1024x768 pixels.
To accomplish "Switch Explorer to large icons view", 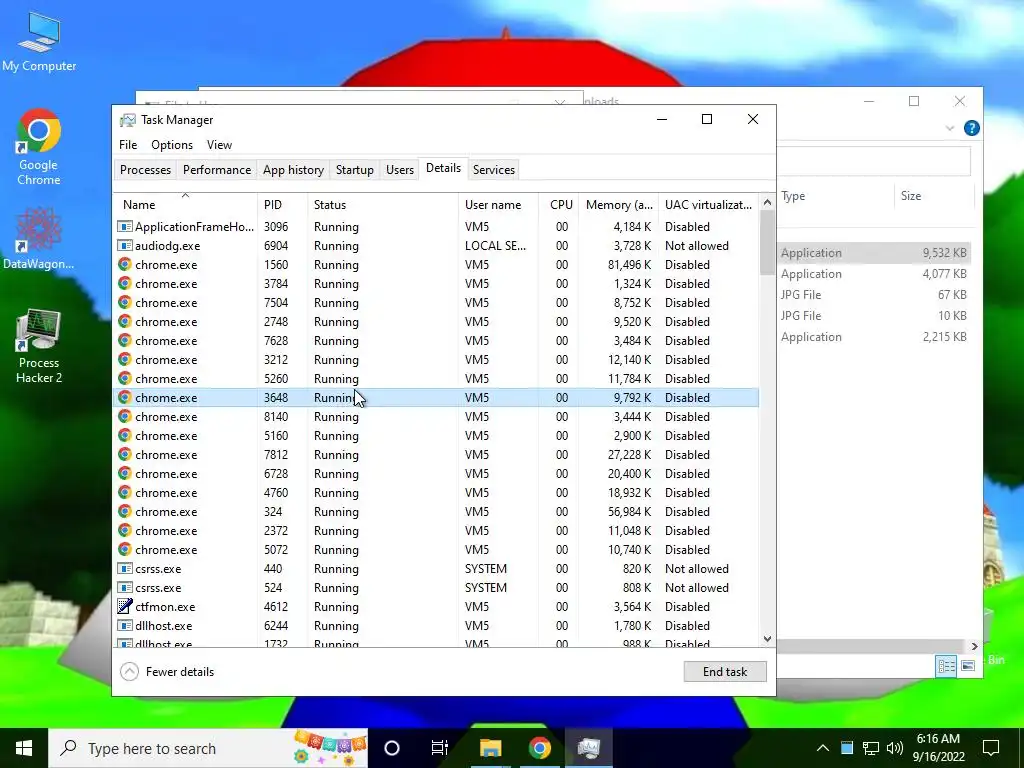I will (x=968, y=665).
